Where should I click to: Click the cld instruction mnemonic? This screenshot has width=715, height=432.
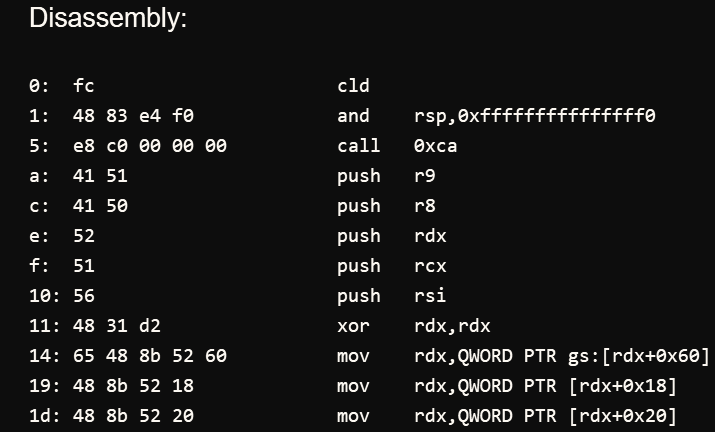point(354,86)
